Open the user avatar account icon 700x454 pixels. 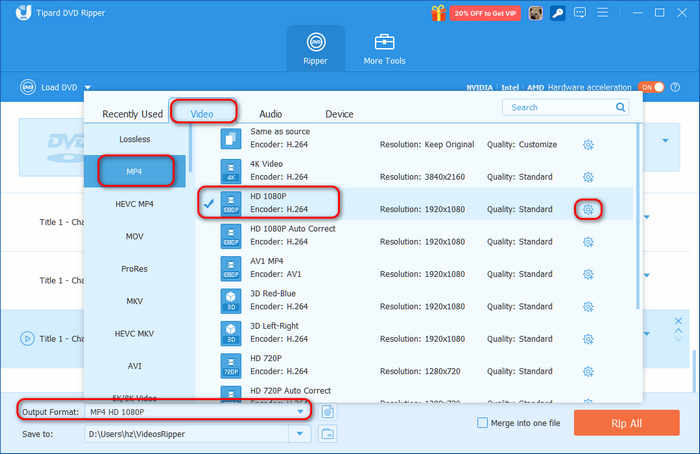coord(535,13)
